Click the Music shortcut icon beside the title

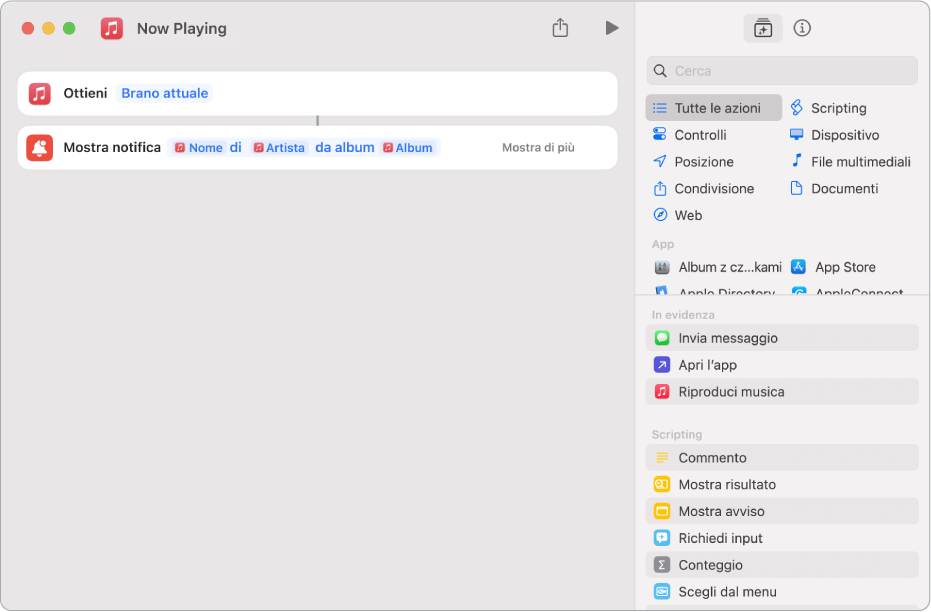(112, 28)
